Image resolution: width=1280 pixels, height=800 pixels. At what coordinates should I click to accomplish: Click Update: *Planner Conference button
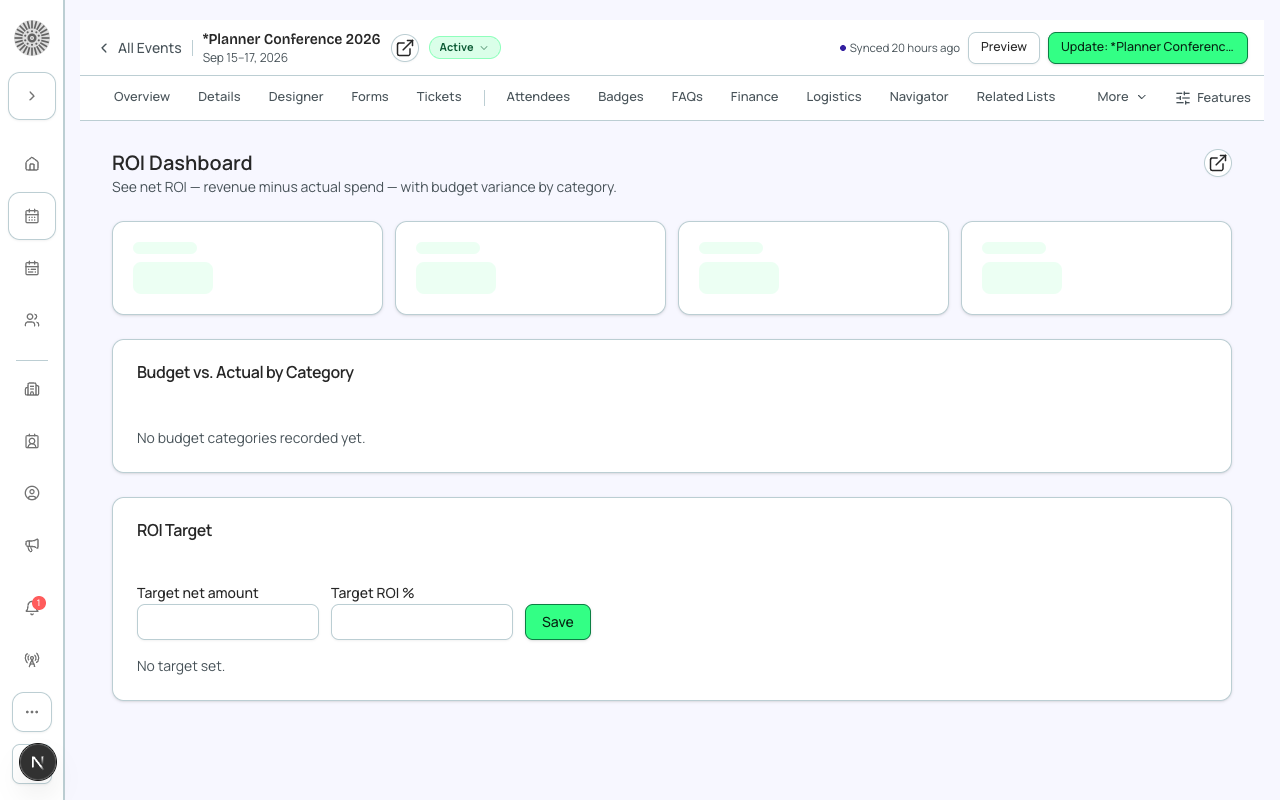pyautogui.click(x=1148, y=47)
